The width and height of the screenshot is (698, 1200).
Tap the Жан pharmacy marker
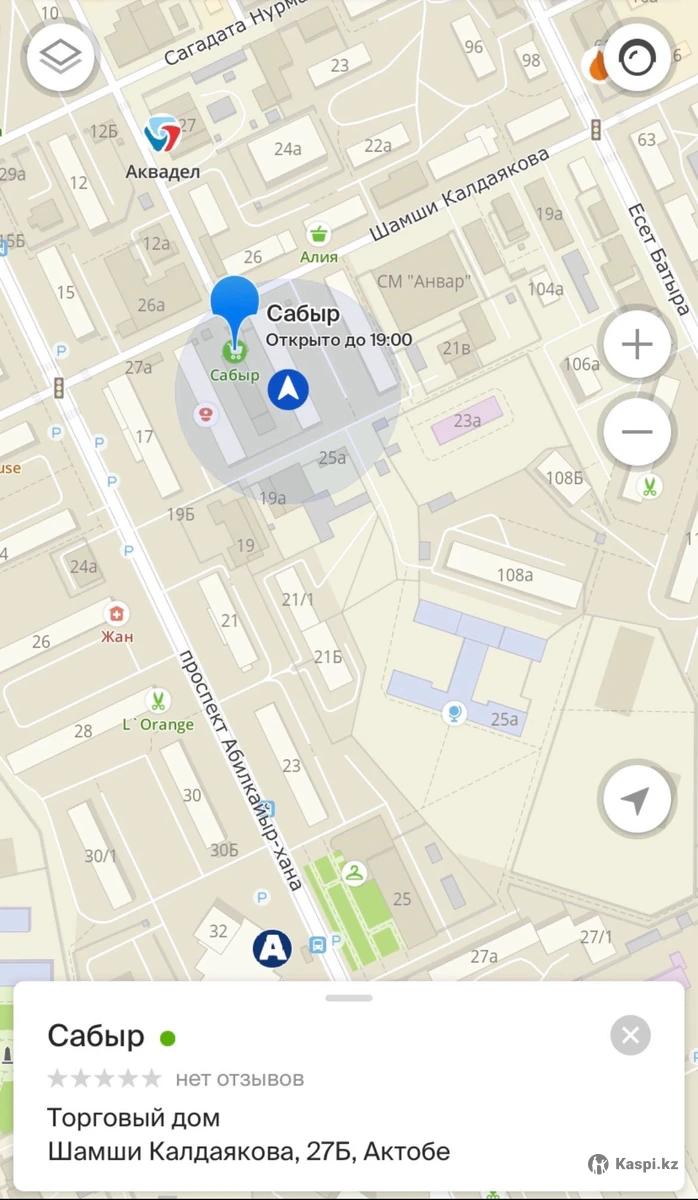pos(117,614)
